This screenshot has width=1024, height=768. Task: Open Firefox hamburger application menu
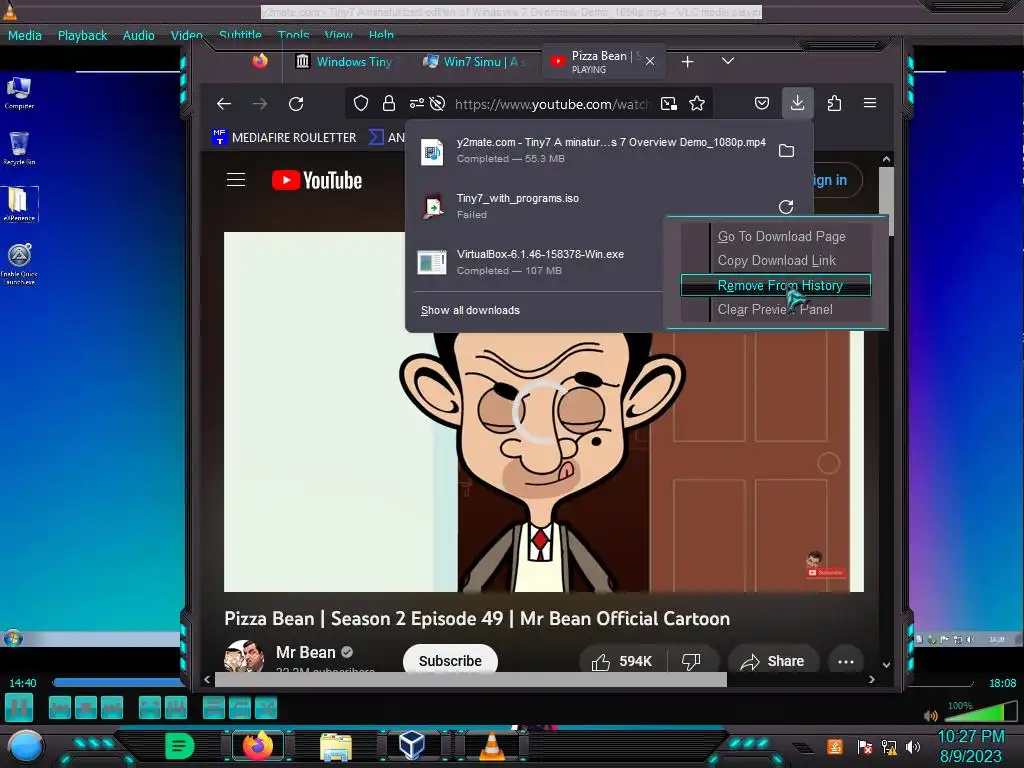870,103
